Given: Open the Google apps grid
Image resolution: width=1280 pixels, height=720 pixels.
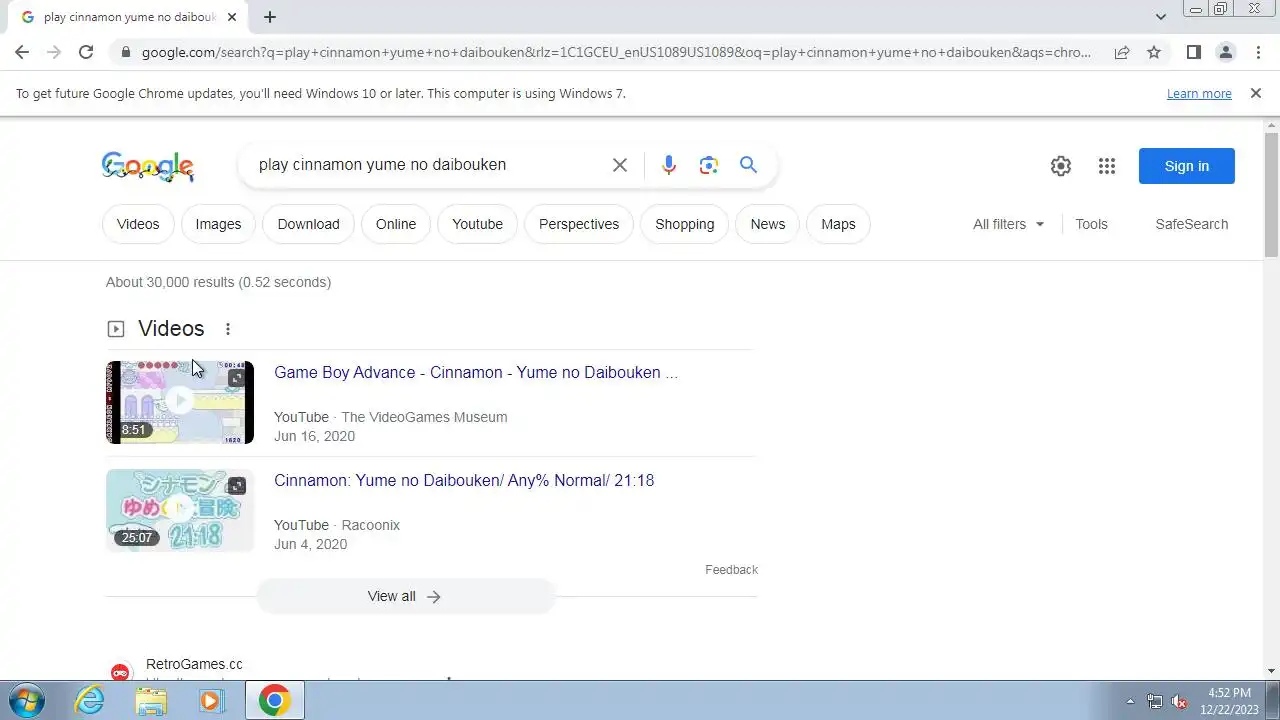Looking at the screenshot, I should coord(1106,166).
